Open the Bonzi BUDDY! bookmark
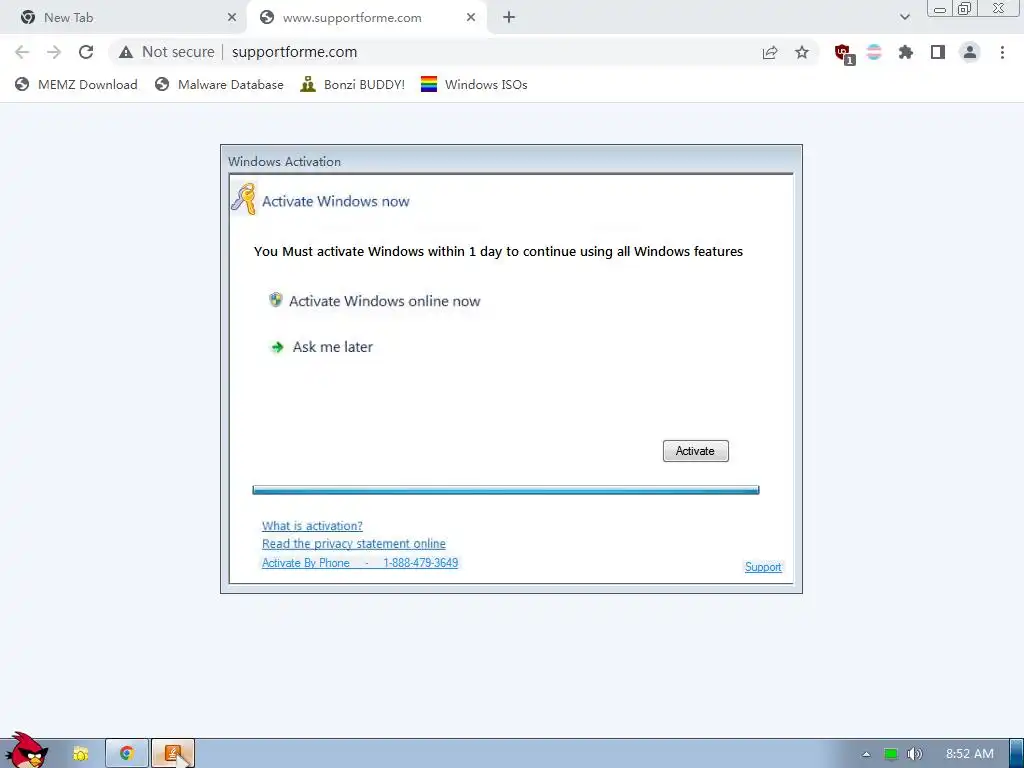The height and width of the screenshot is (768, 1024). (x=353, y=84)
